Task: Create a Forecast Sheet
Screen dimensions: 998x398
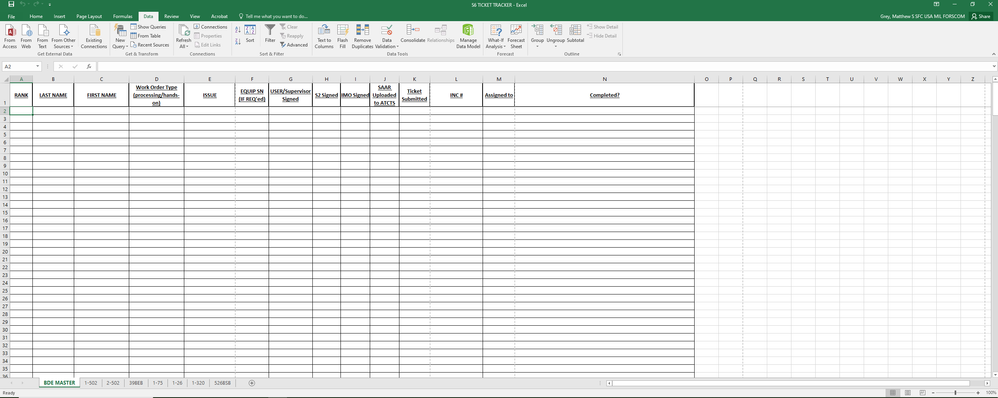Action: (x=516, y=36)
